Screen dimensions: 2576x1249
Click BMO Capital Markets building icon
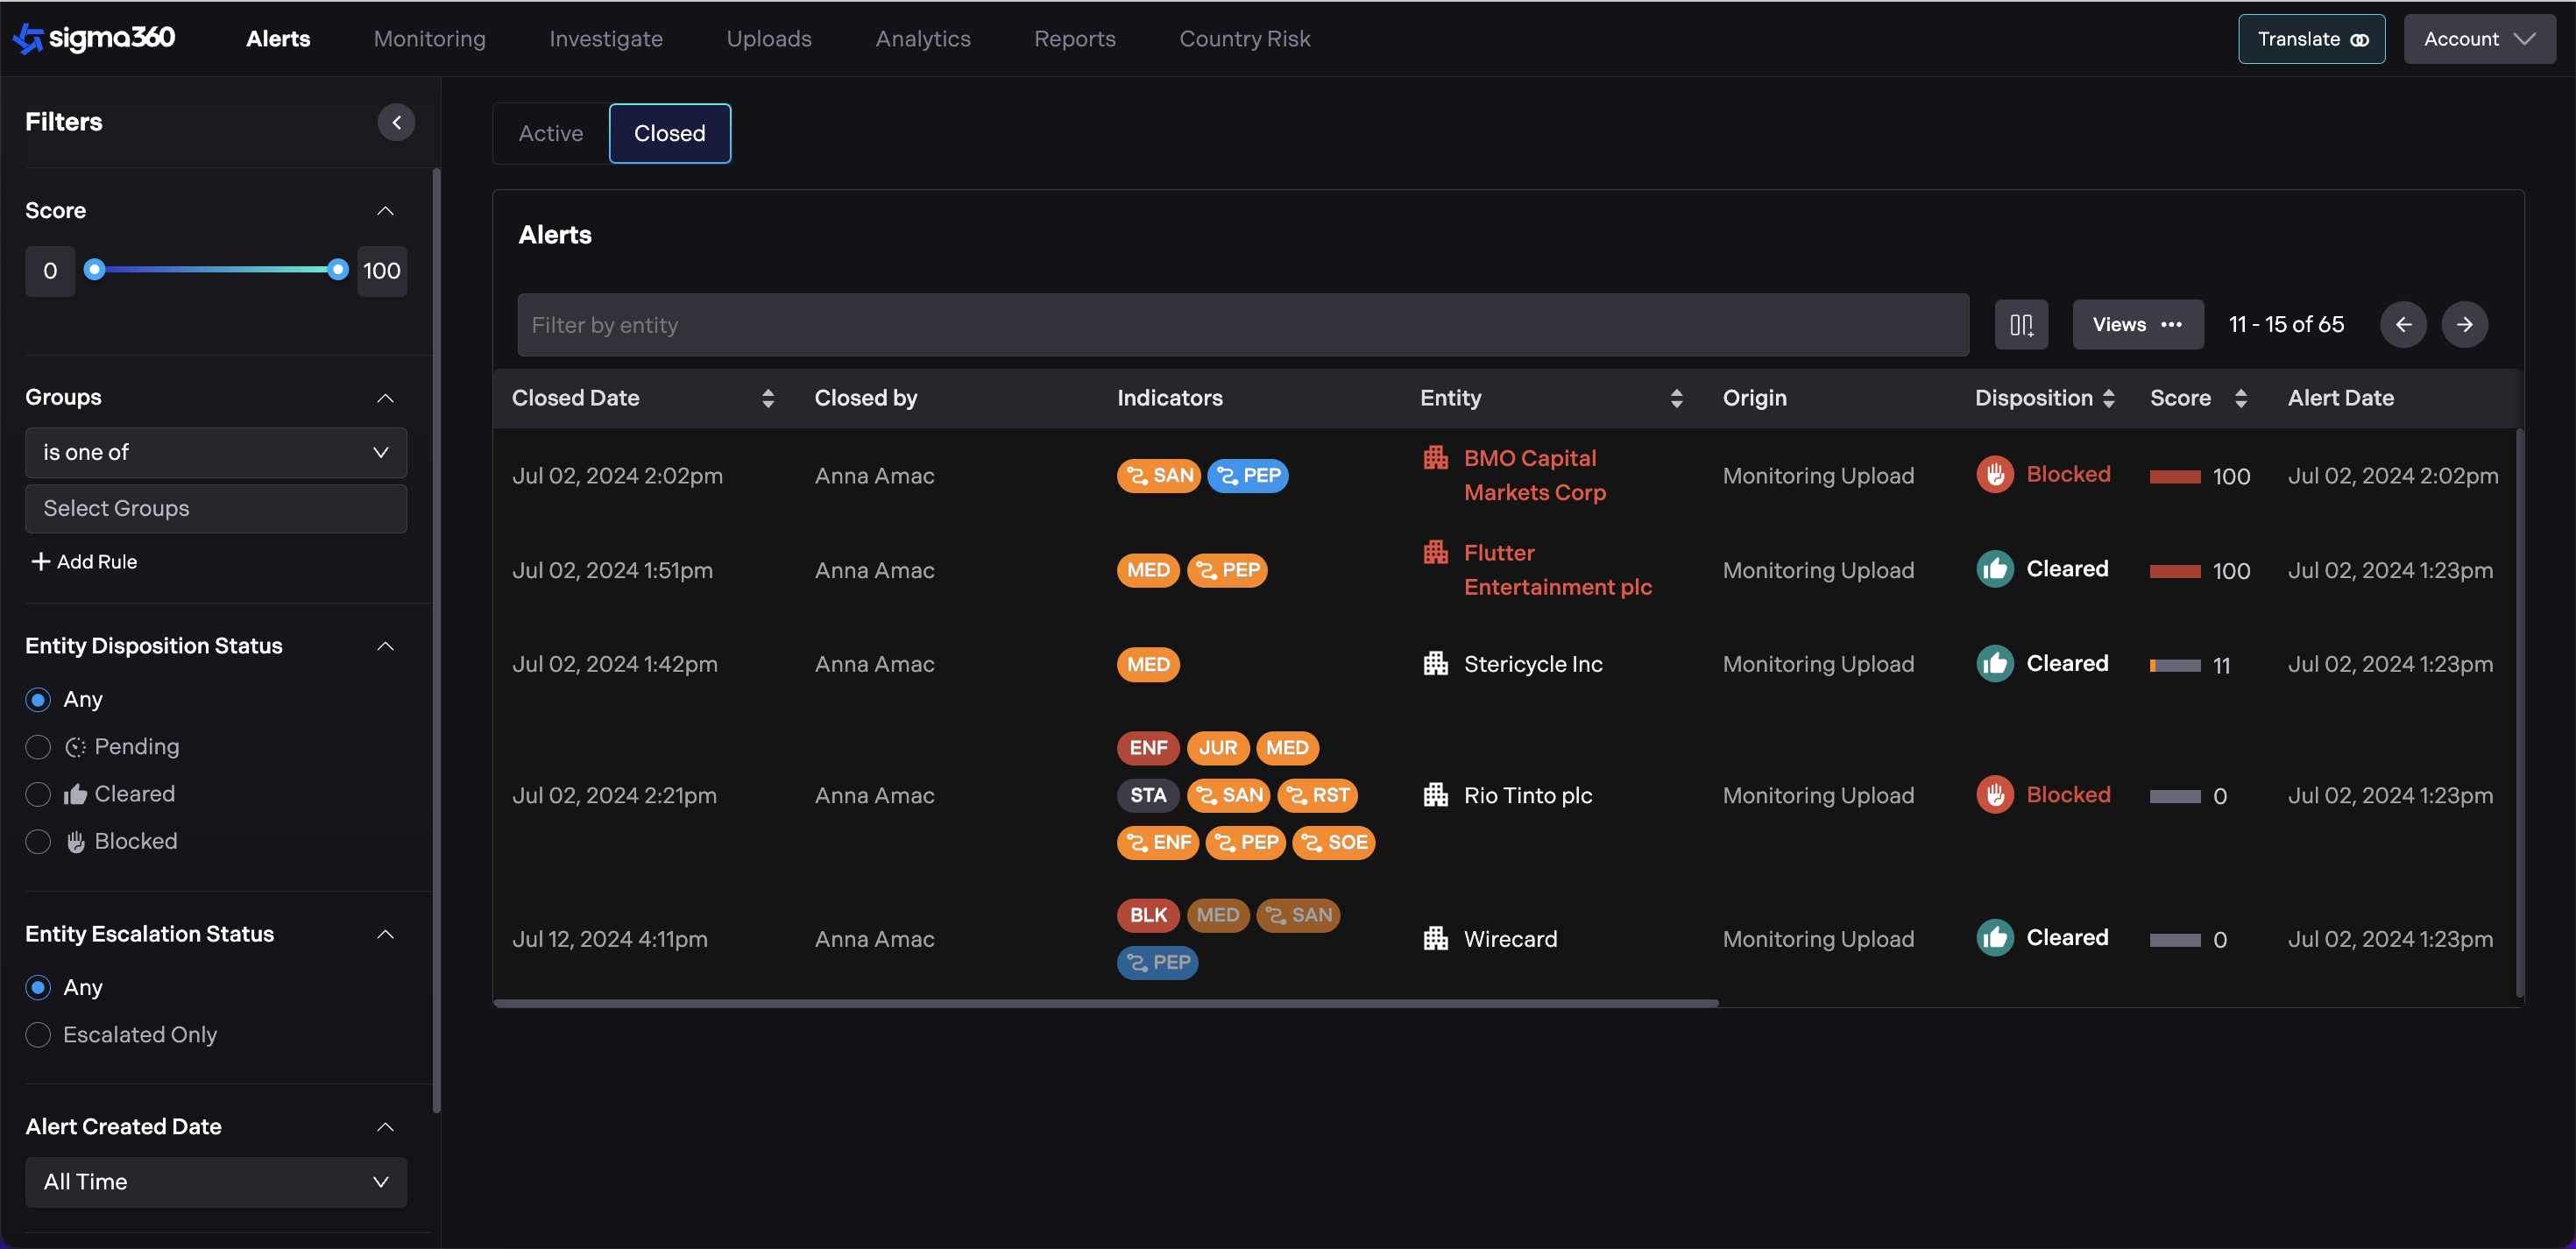tap(1435, 458)
